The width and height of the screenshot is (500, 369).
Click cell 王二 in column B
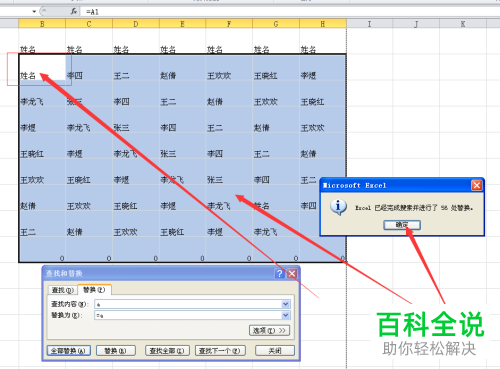click(42, 224)
